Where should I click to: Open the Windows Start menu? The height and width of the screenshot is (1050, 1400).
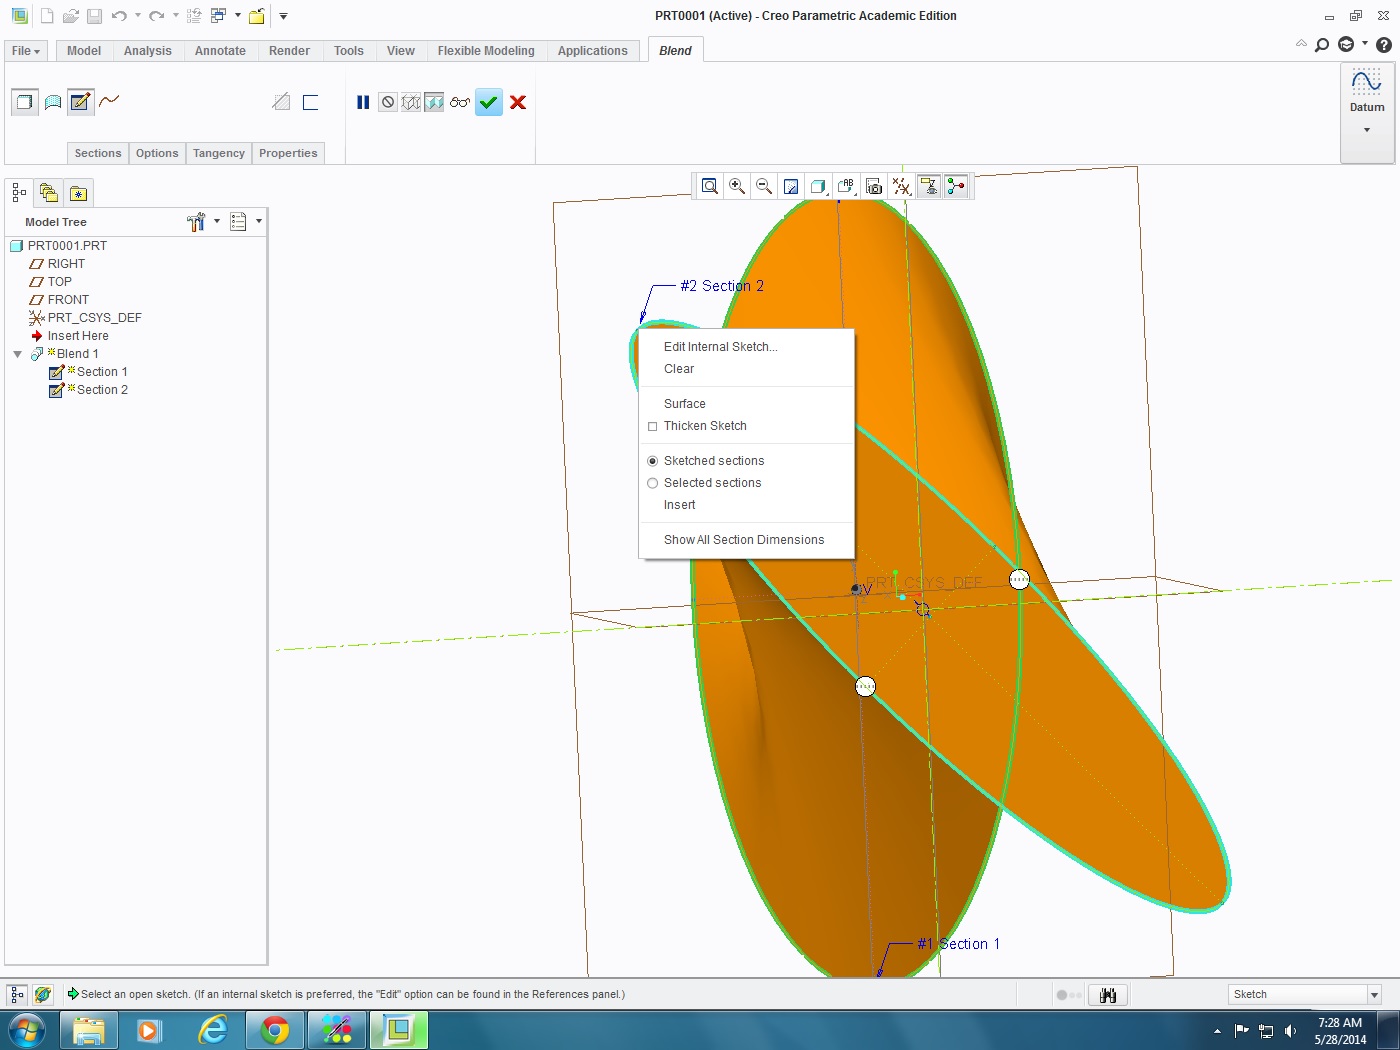tap(27, 1030)
